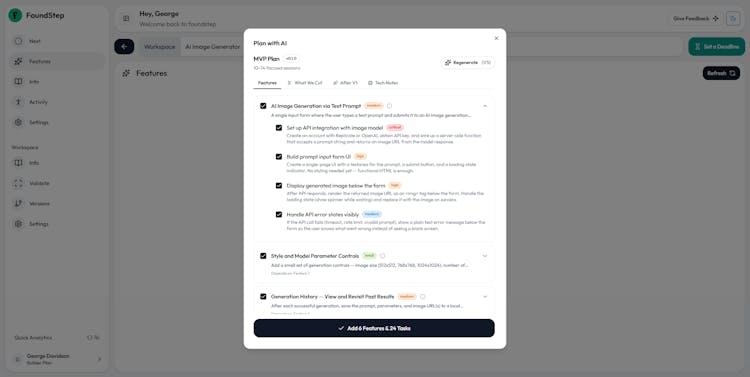The image size is (750, 377).
Task: Click Add 6 Features & 24 Tasks
Action: pyautogui.click(x=374, y=328)
